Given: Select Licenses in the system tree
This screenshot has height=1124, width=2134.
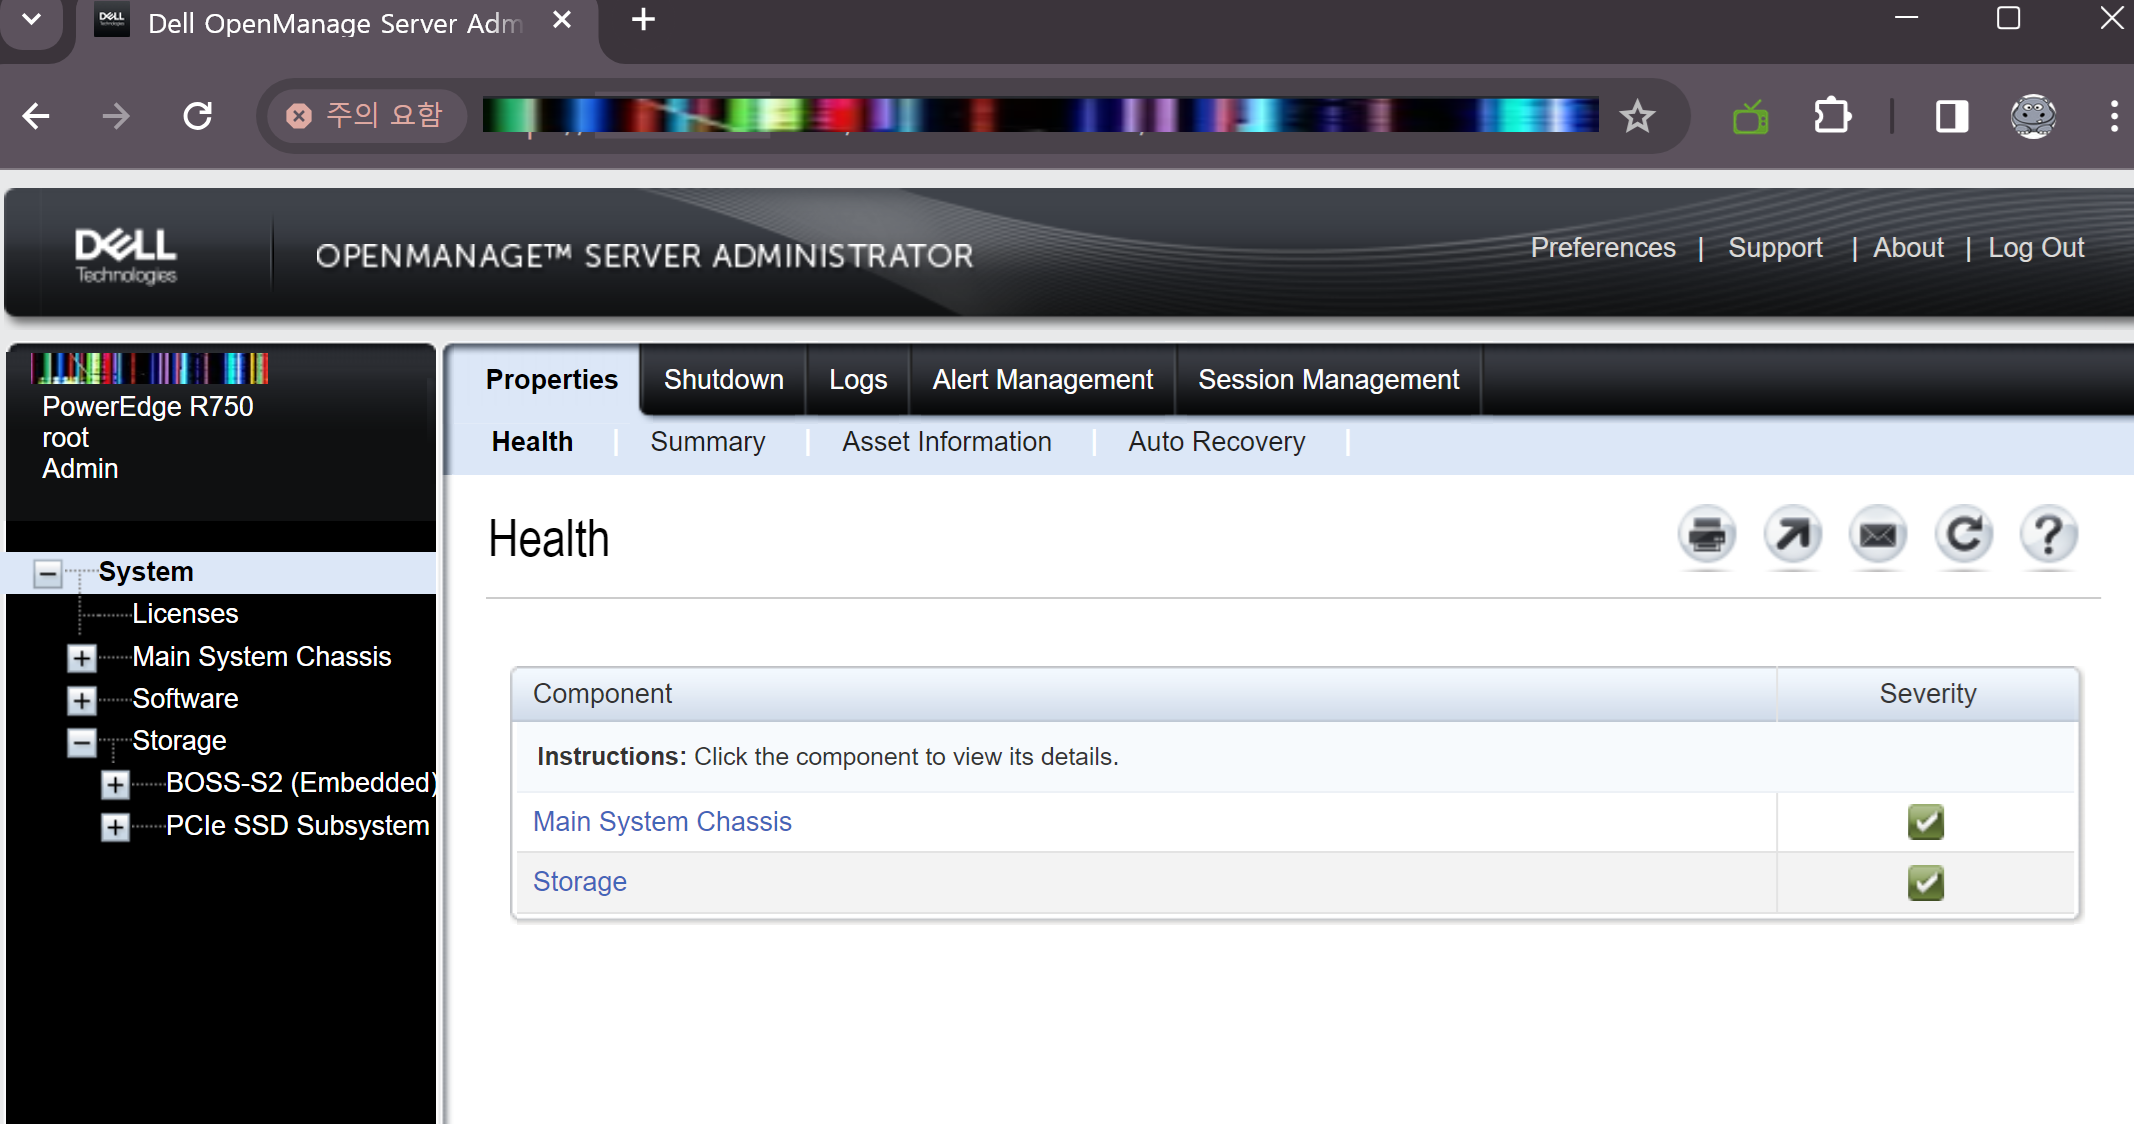Looking at the screenshot, I should click(x=185, y=614).
